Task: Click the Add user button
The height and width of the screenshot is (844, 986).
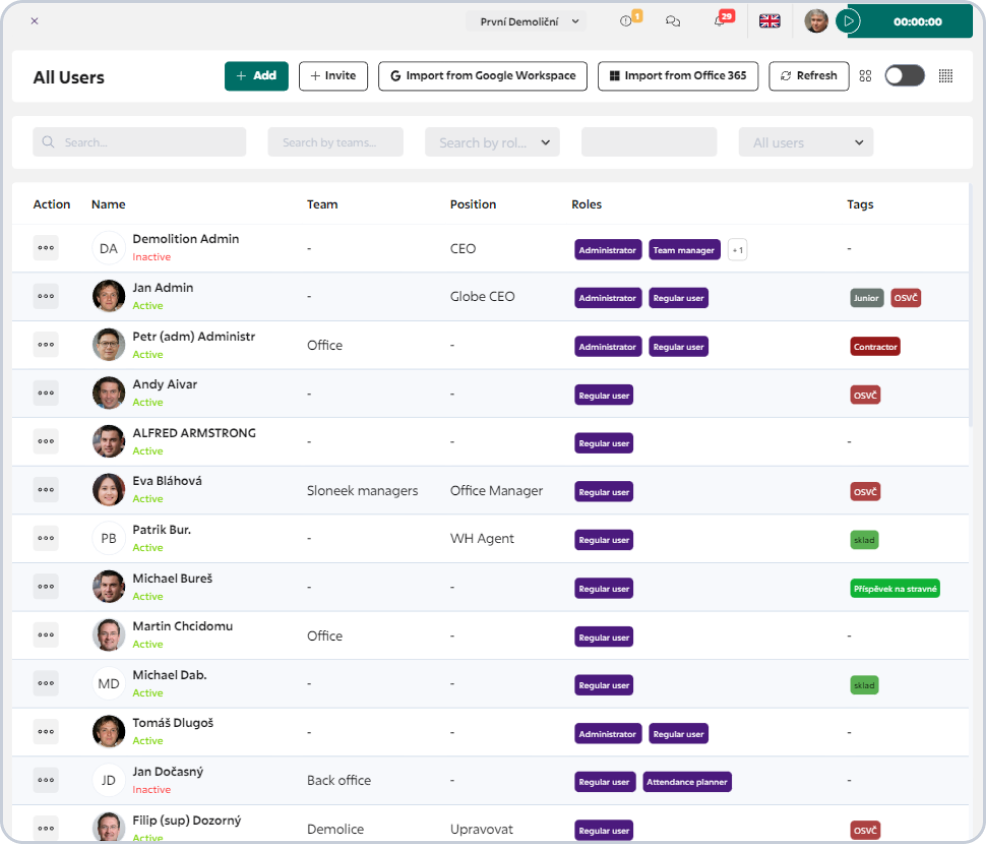Action: (x=256, y=76)
